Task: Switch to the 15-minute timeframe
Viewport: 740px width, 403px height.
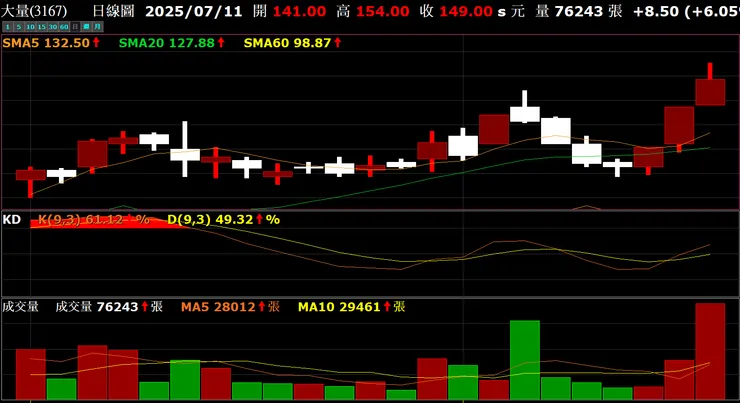Action: click(x=42, y=27)
